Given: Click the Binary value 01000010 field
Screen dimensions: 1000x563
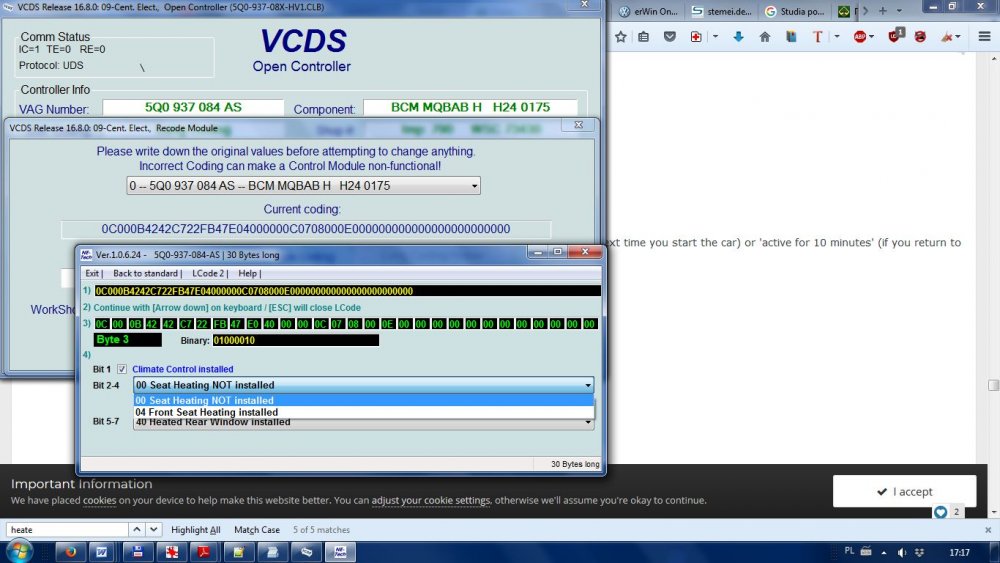Looking at the screenshot, I should pos(296,340).
